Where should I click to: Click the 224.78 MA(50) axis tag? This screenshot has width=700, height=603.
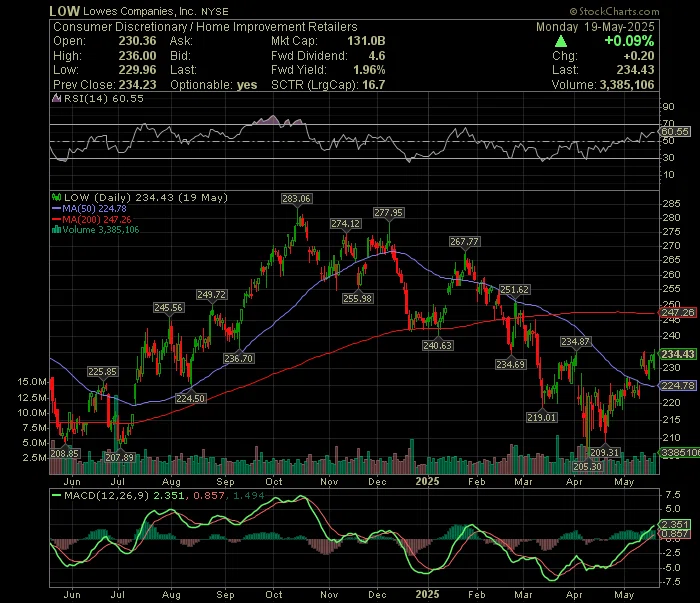click(678, 385)
